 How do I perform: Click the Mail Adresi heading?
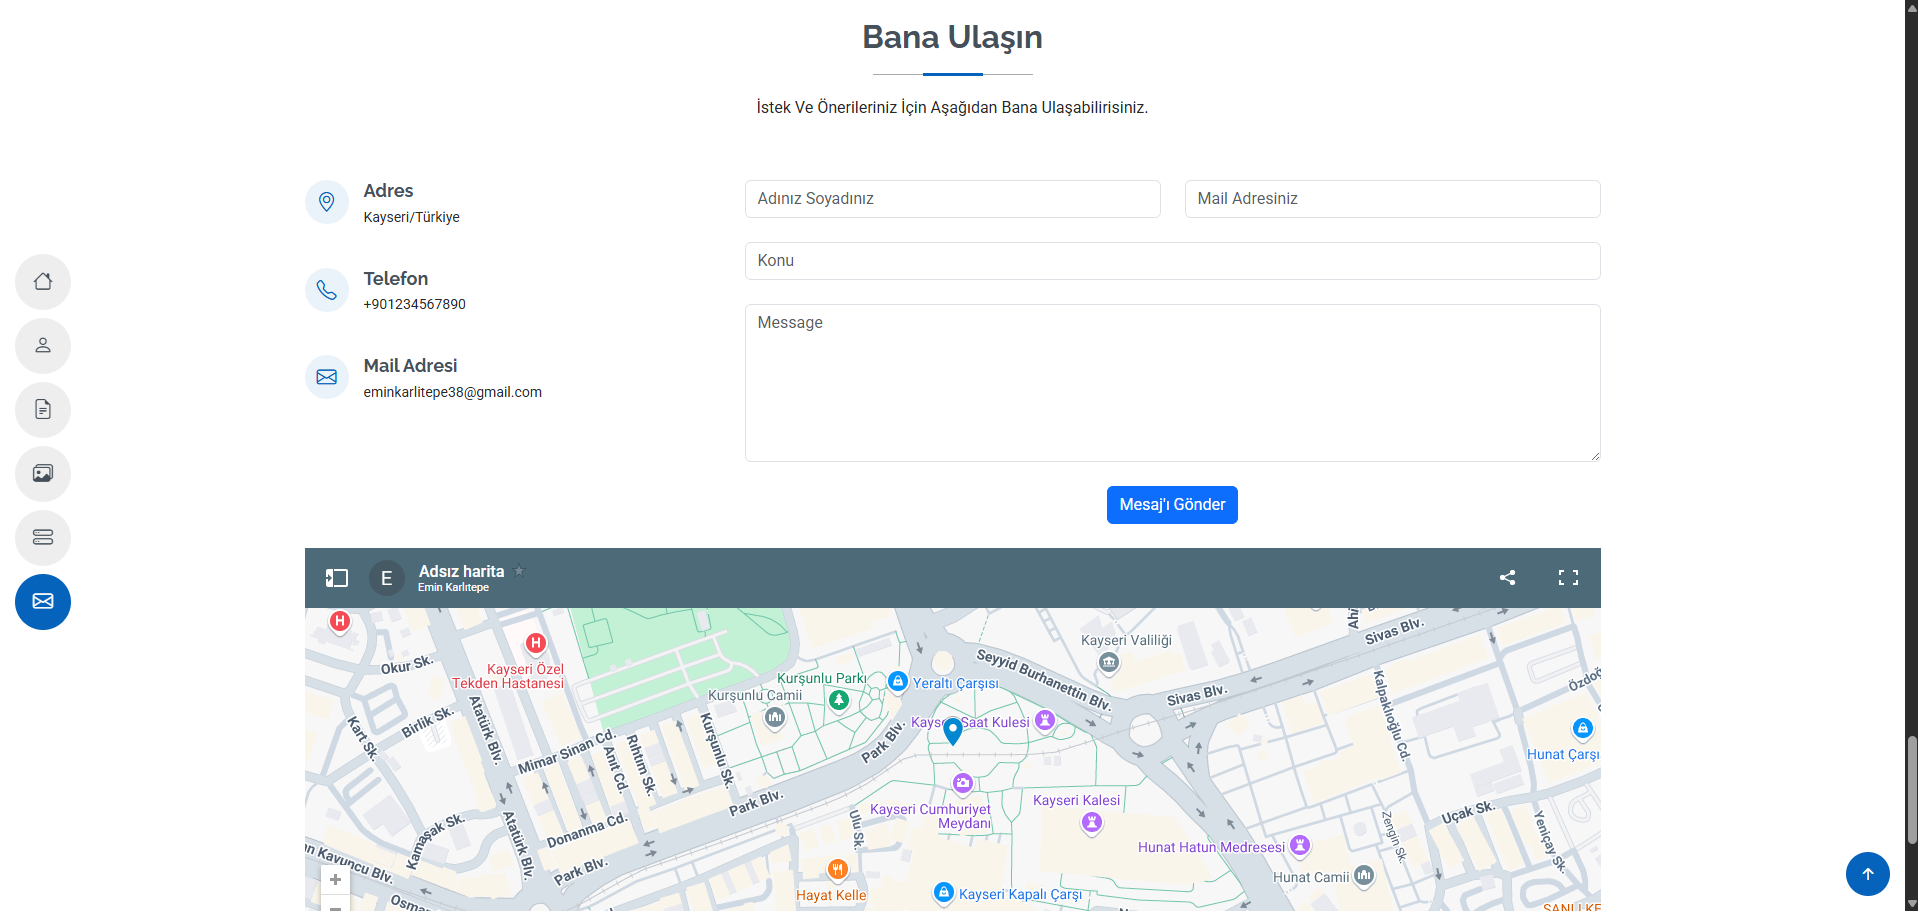click(411, 366)
